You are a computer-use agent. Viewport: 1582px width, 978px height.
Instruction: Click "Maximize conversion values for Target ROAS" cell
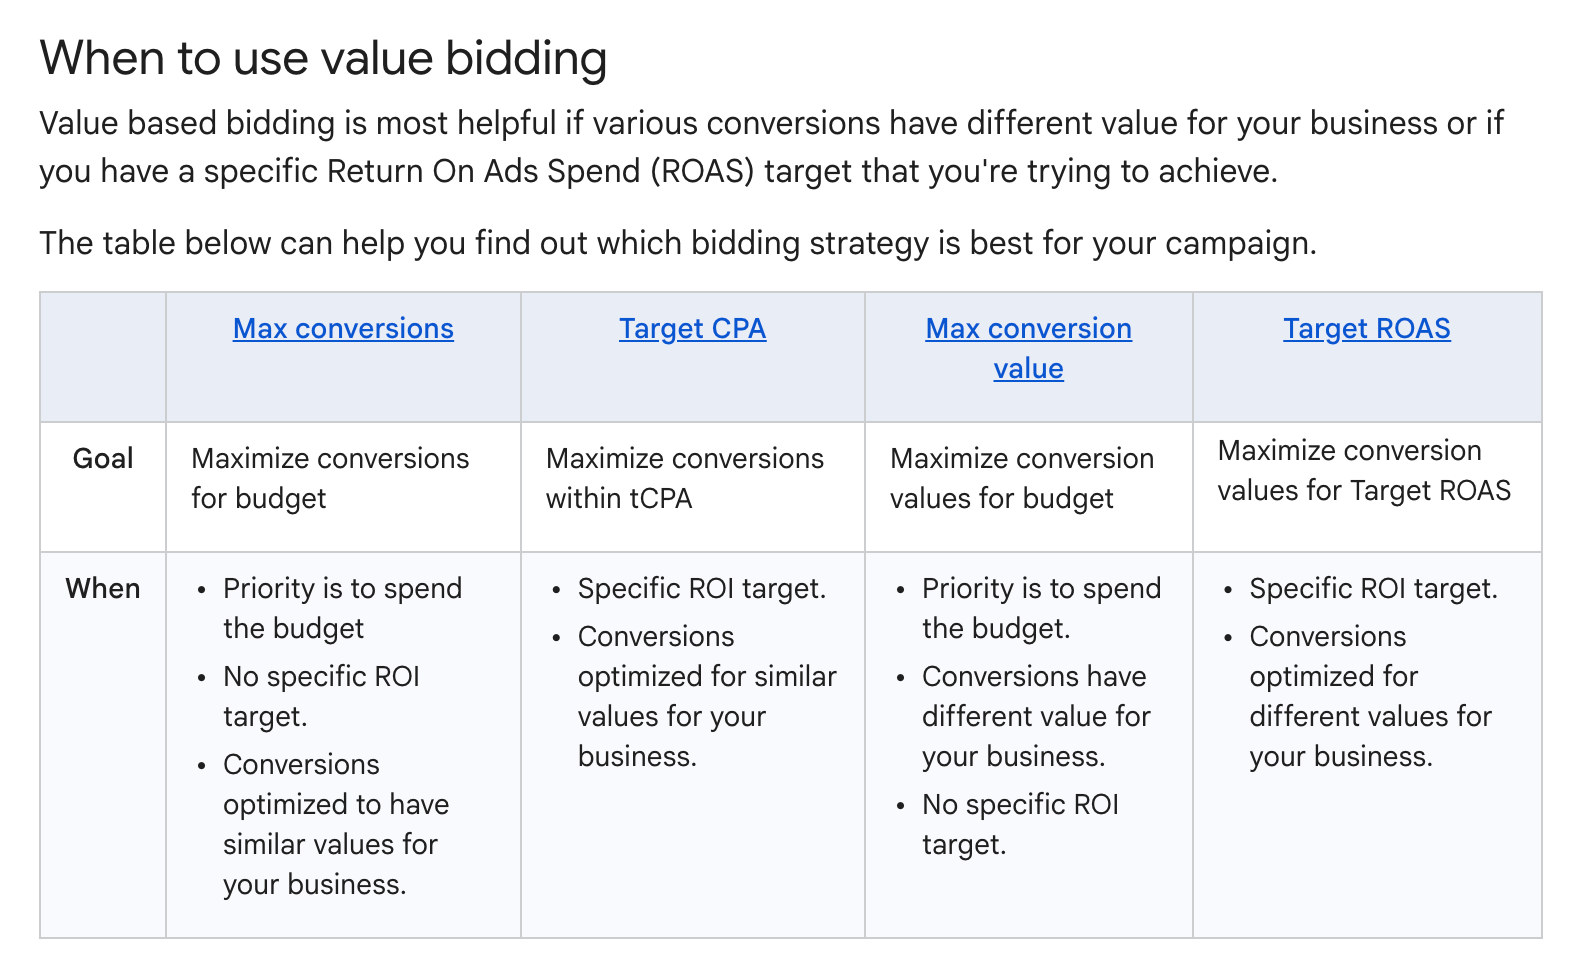tap(1363, 470)
